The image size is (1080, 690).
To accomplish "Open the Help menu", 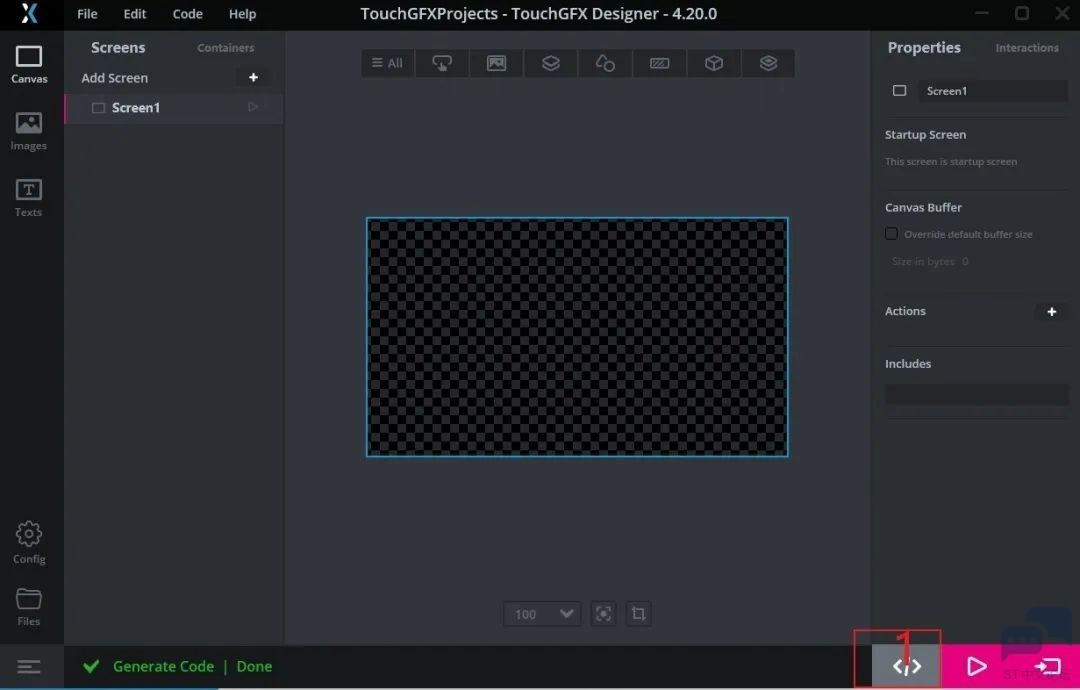I will pyautogui.click(x=242, y=14).
